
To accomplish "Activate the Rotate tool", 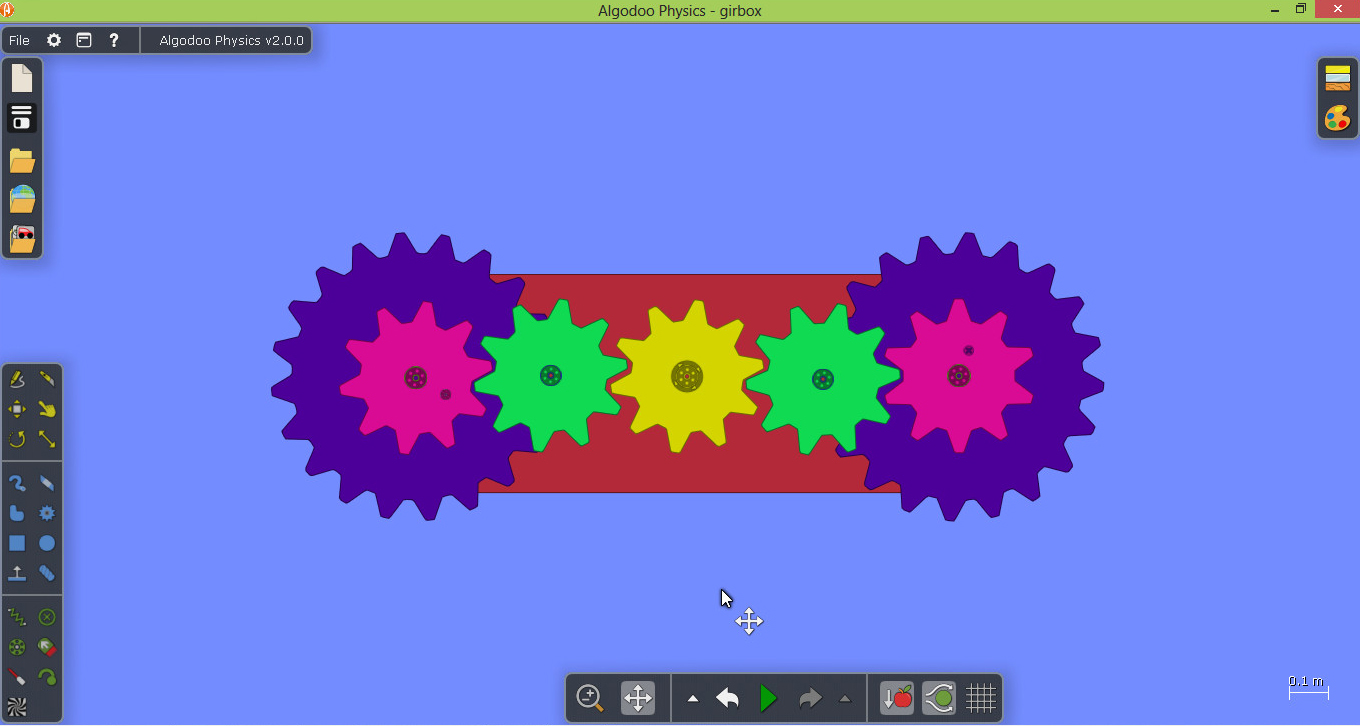I will [17, 439].
